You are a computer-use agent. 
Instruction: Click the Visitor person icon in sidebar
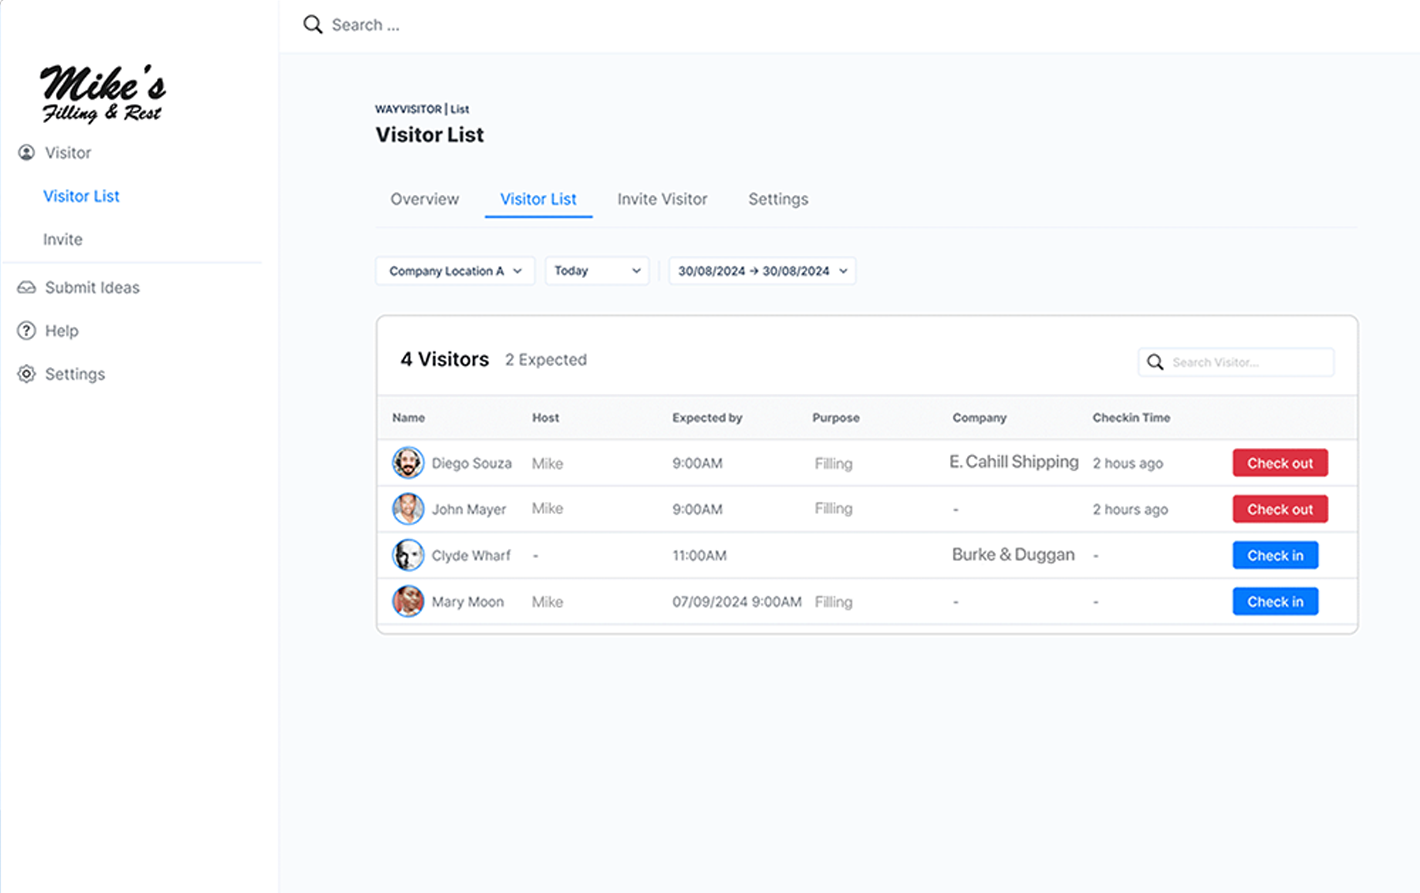point(27,153)
